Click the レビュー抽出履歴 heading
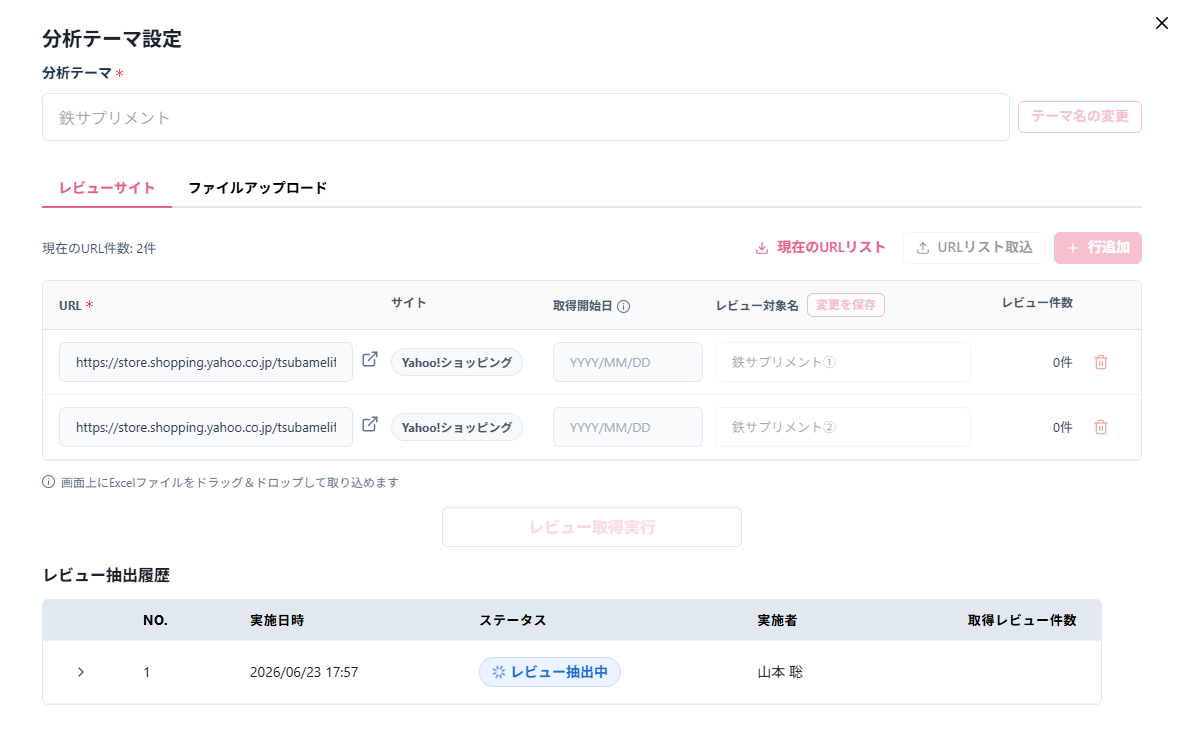This screenshot has width=1185, height=733. point(107,575)
